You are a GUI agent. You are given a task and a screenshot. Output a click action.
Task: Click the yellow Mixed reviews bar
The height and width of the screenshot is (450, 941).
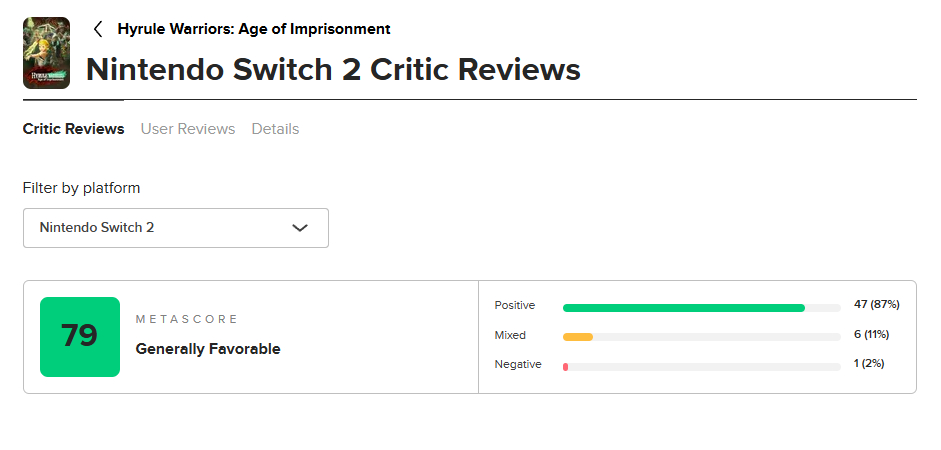tap(578, 337)
